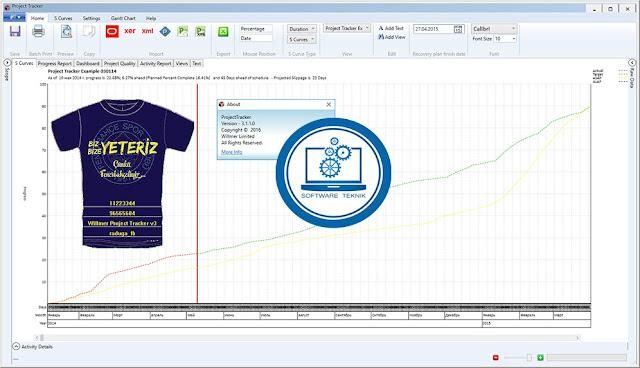Click the Copy pages icon

[89, 31]
